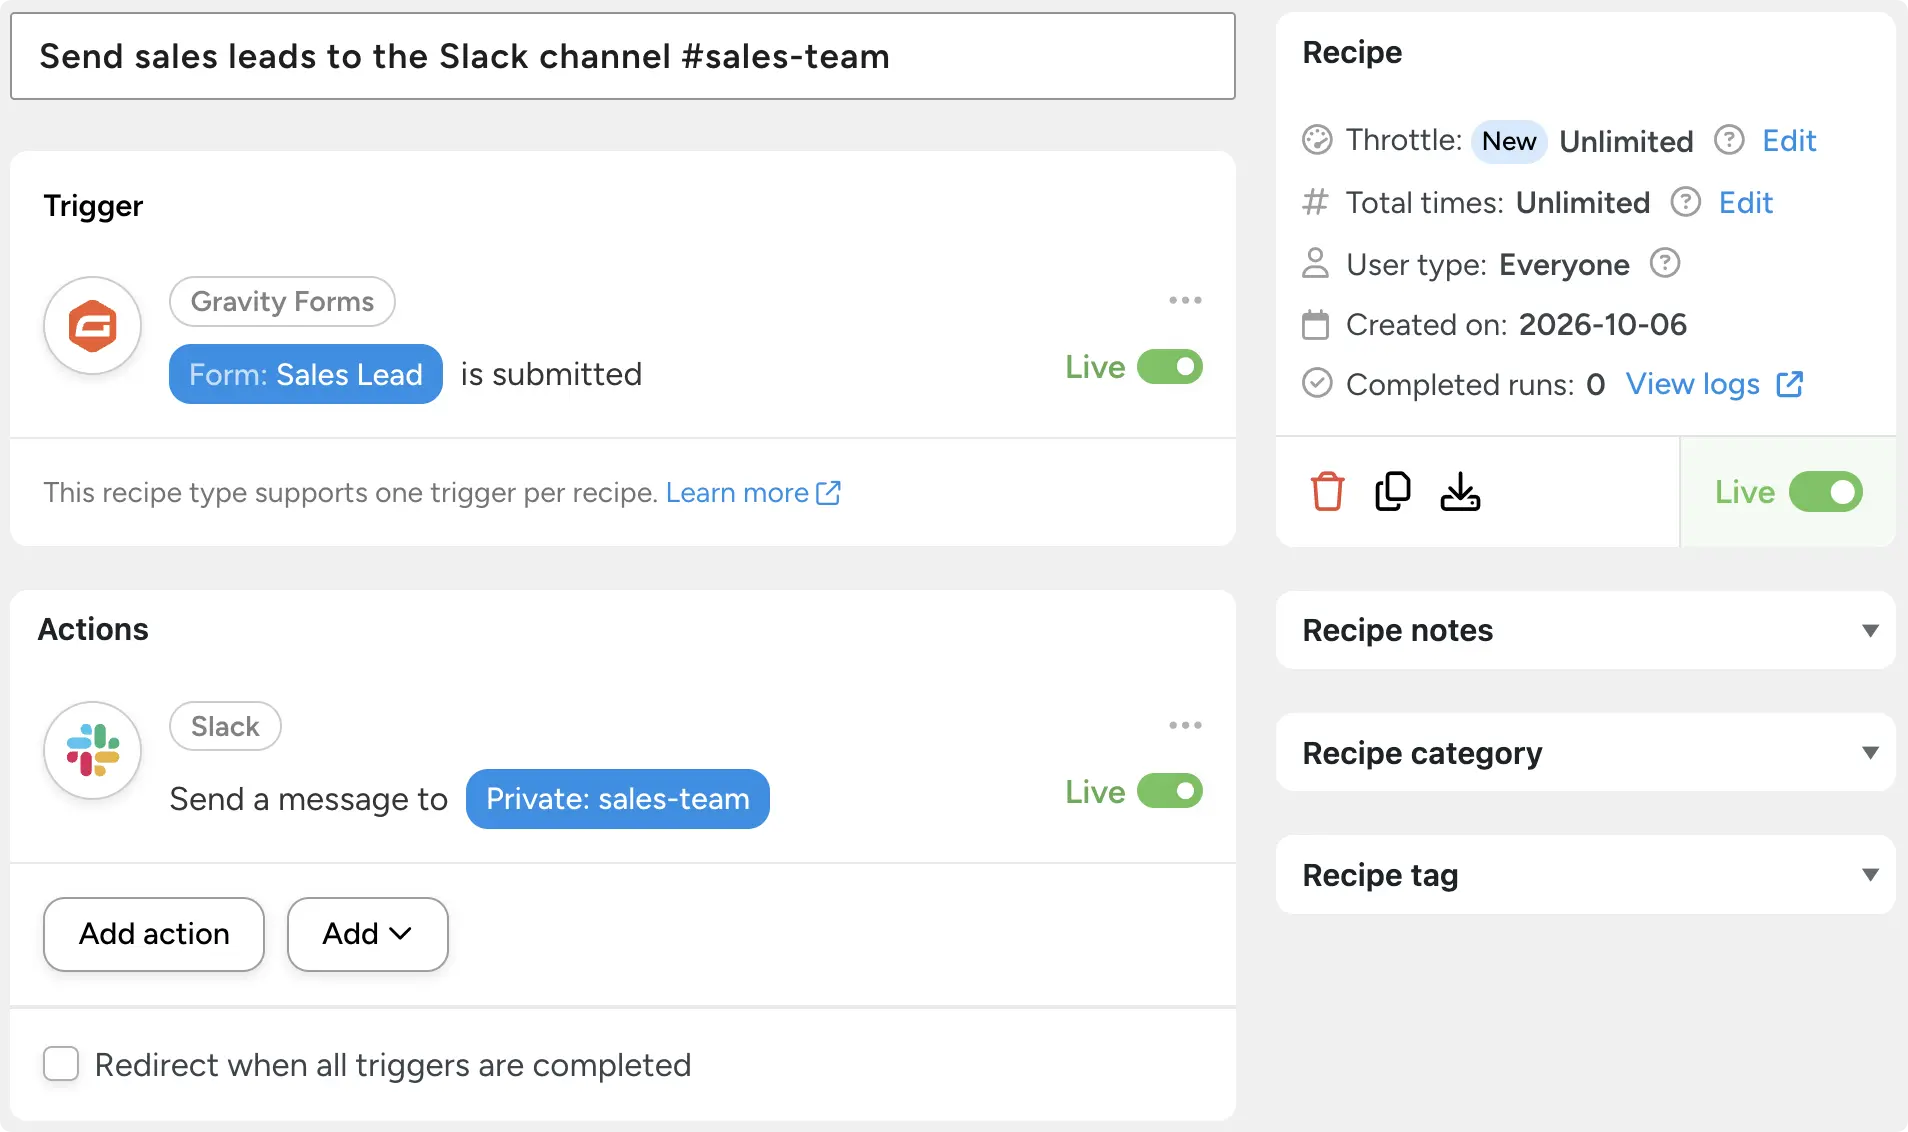Edit the Total times setting
1908x1132 pixels.
[1746, 202]
